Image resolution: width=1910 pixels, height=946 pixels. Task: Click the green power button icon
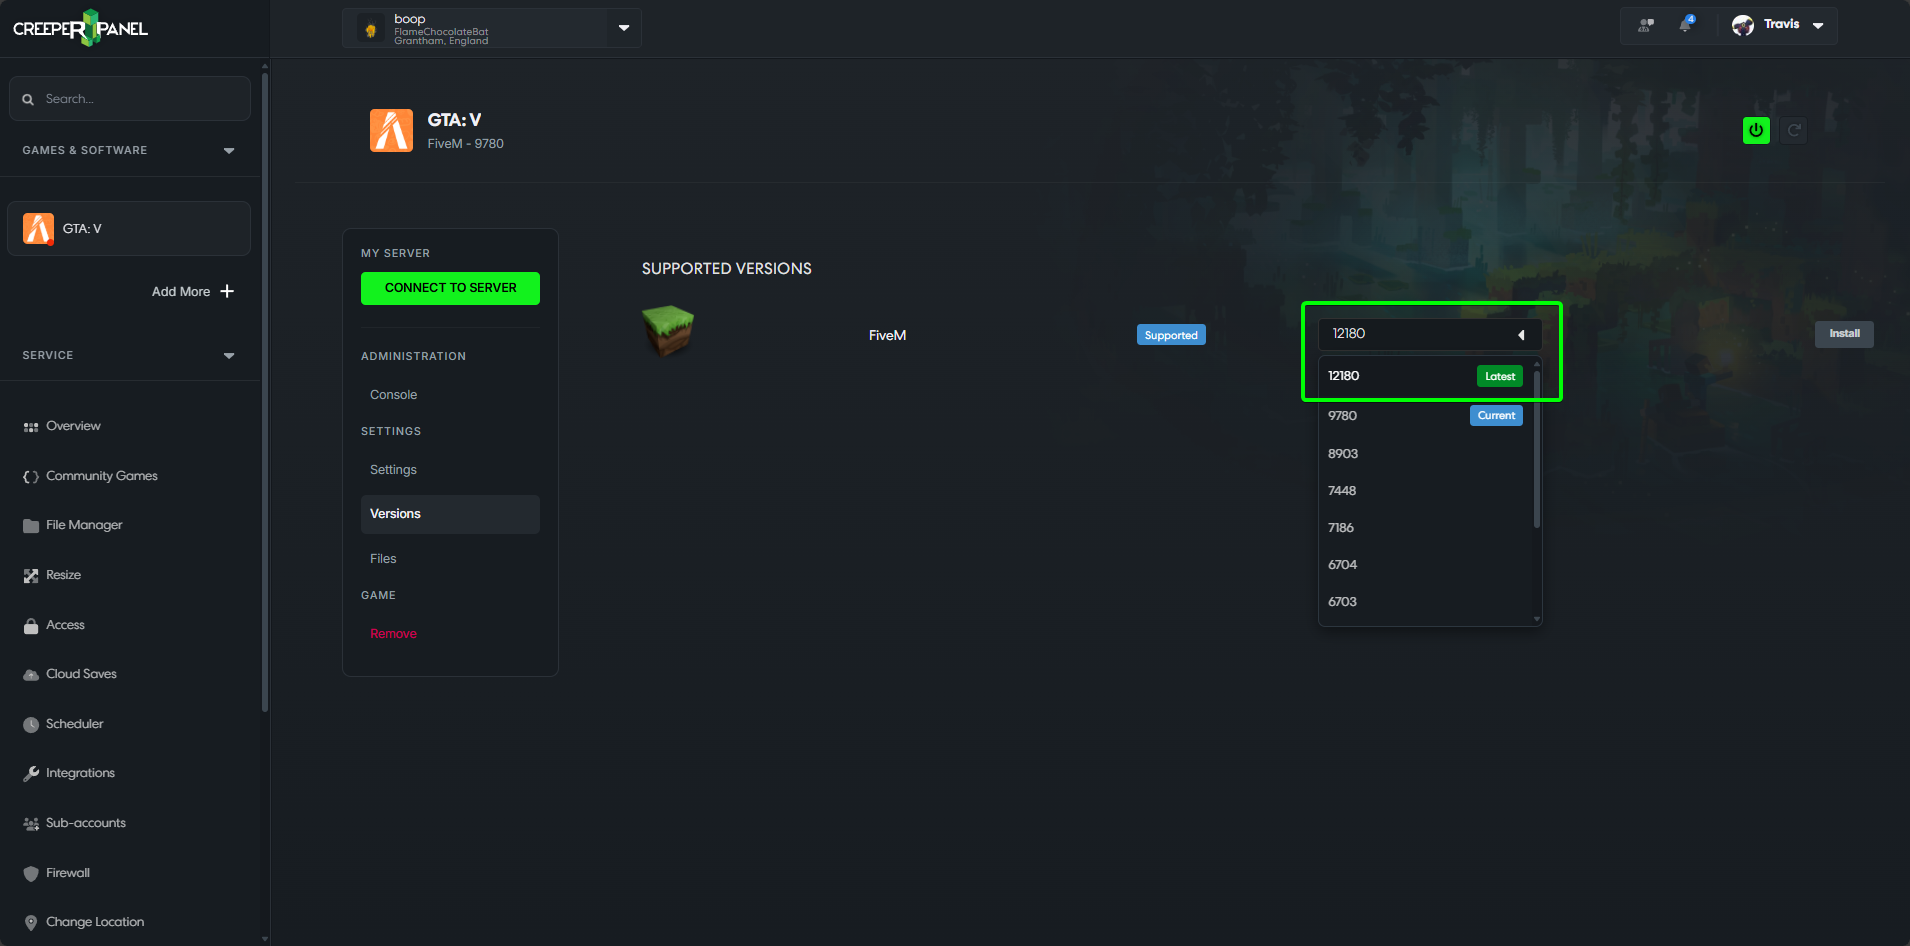click(x=1756, y=130)
